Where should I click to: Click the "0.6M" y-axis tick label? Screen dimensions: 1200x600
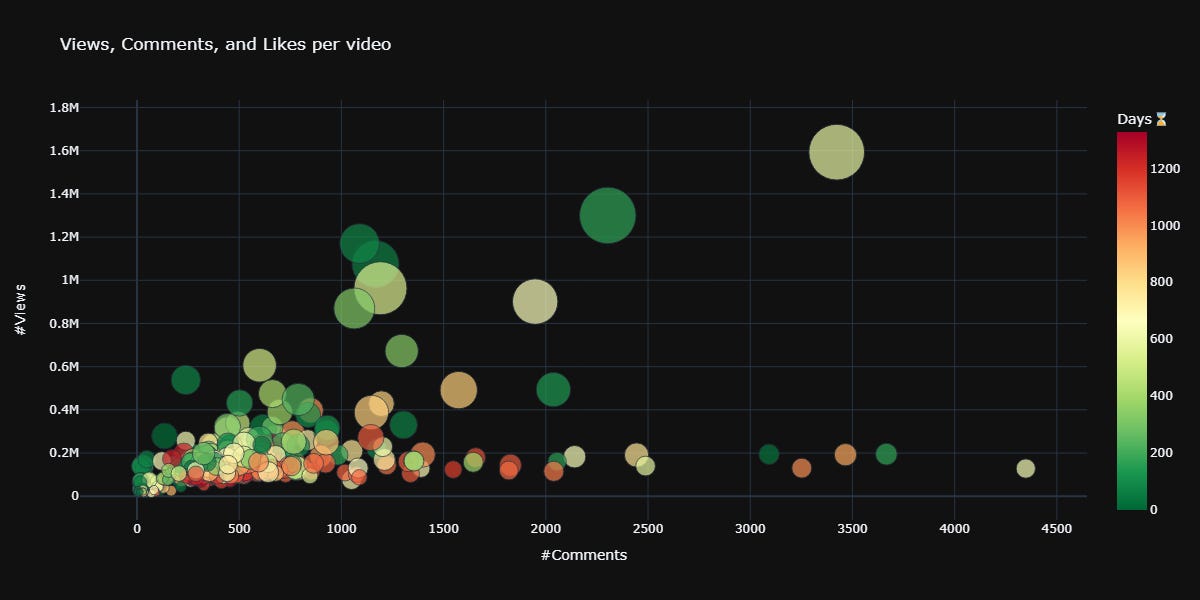tap(65, 366)
